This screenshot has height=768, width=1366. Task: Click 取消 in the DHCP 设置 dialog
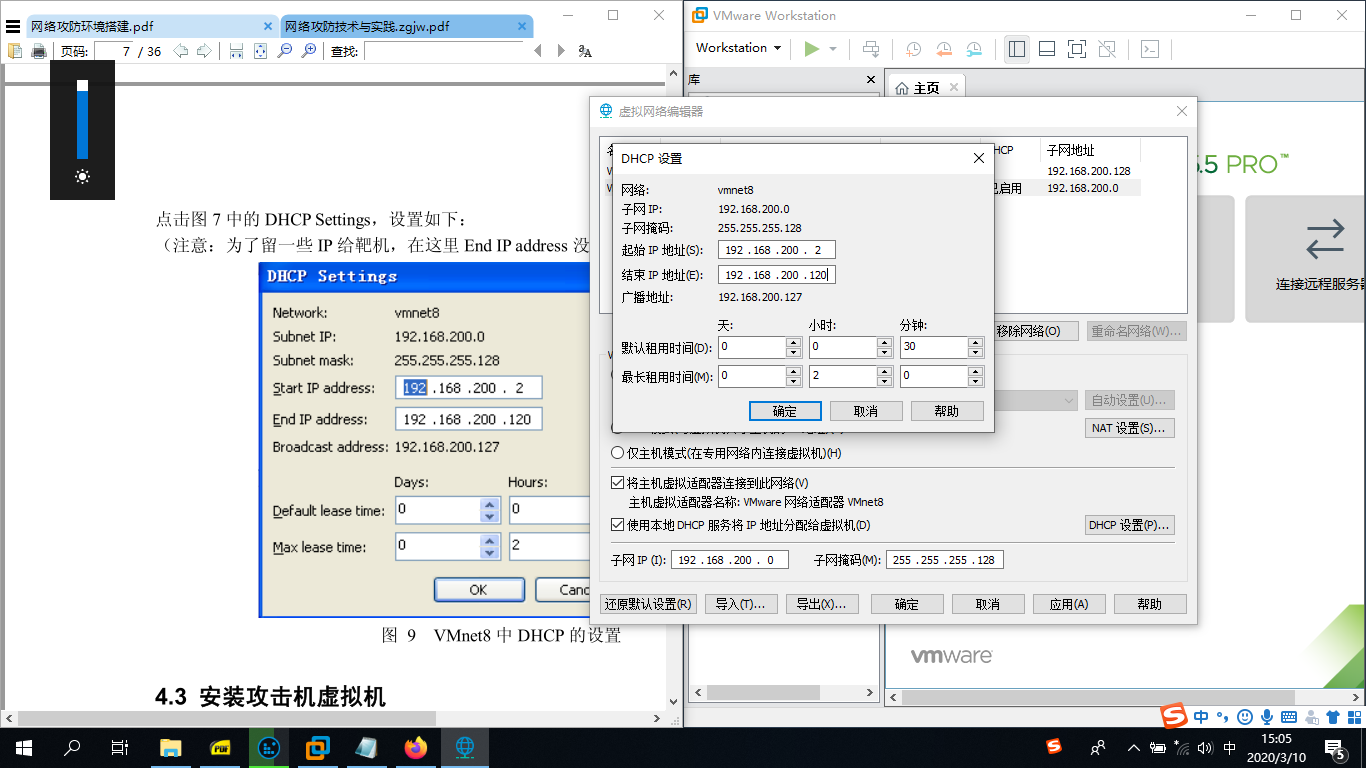click(x=866, y=411)
